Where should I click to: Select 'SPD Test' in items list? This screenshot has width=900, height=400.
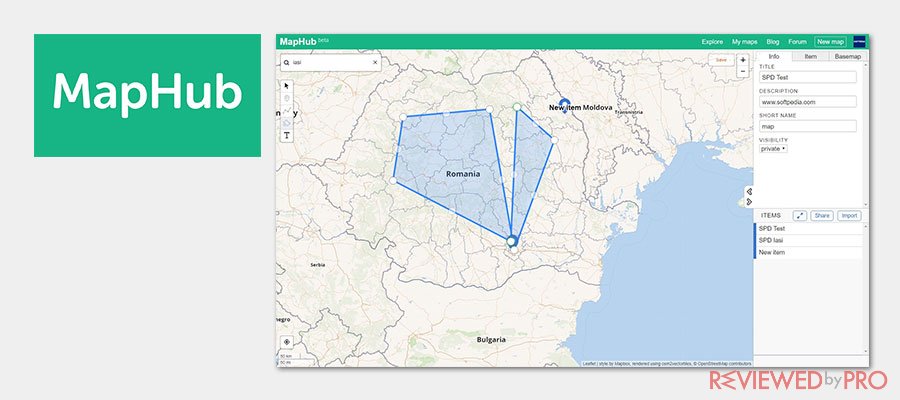[x=808, y=228]
